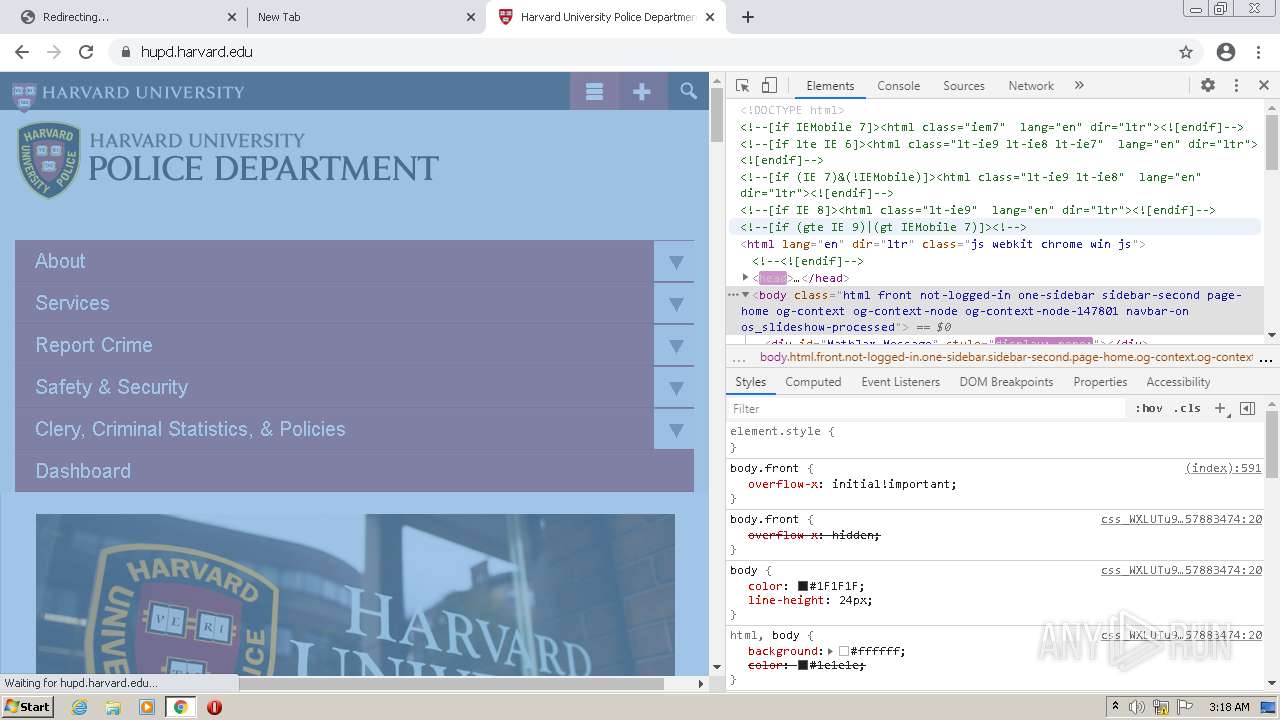
Task: Toggle the computed styles sidebar icon
Action: [1247, 408]
